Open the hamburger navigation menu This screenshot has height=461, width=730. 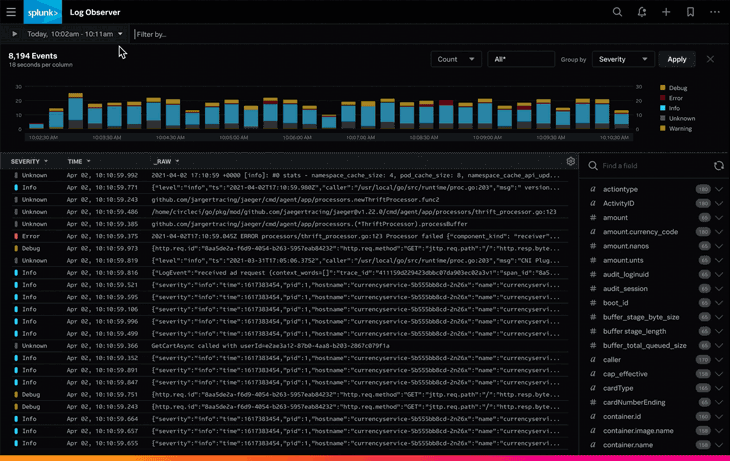11,12
